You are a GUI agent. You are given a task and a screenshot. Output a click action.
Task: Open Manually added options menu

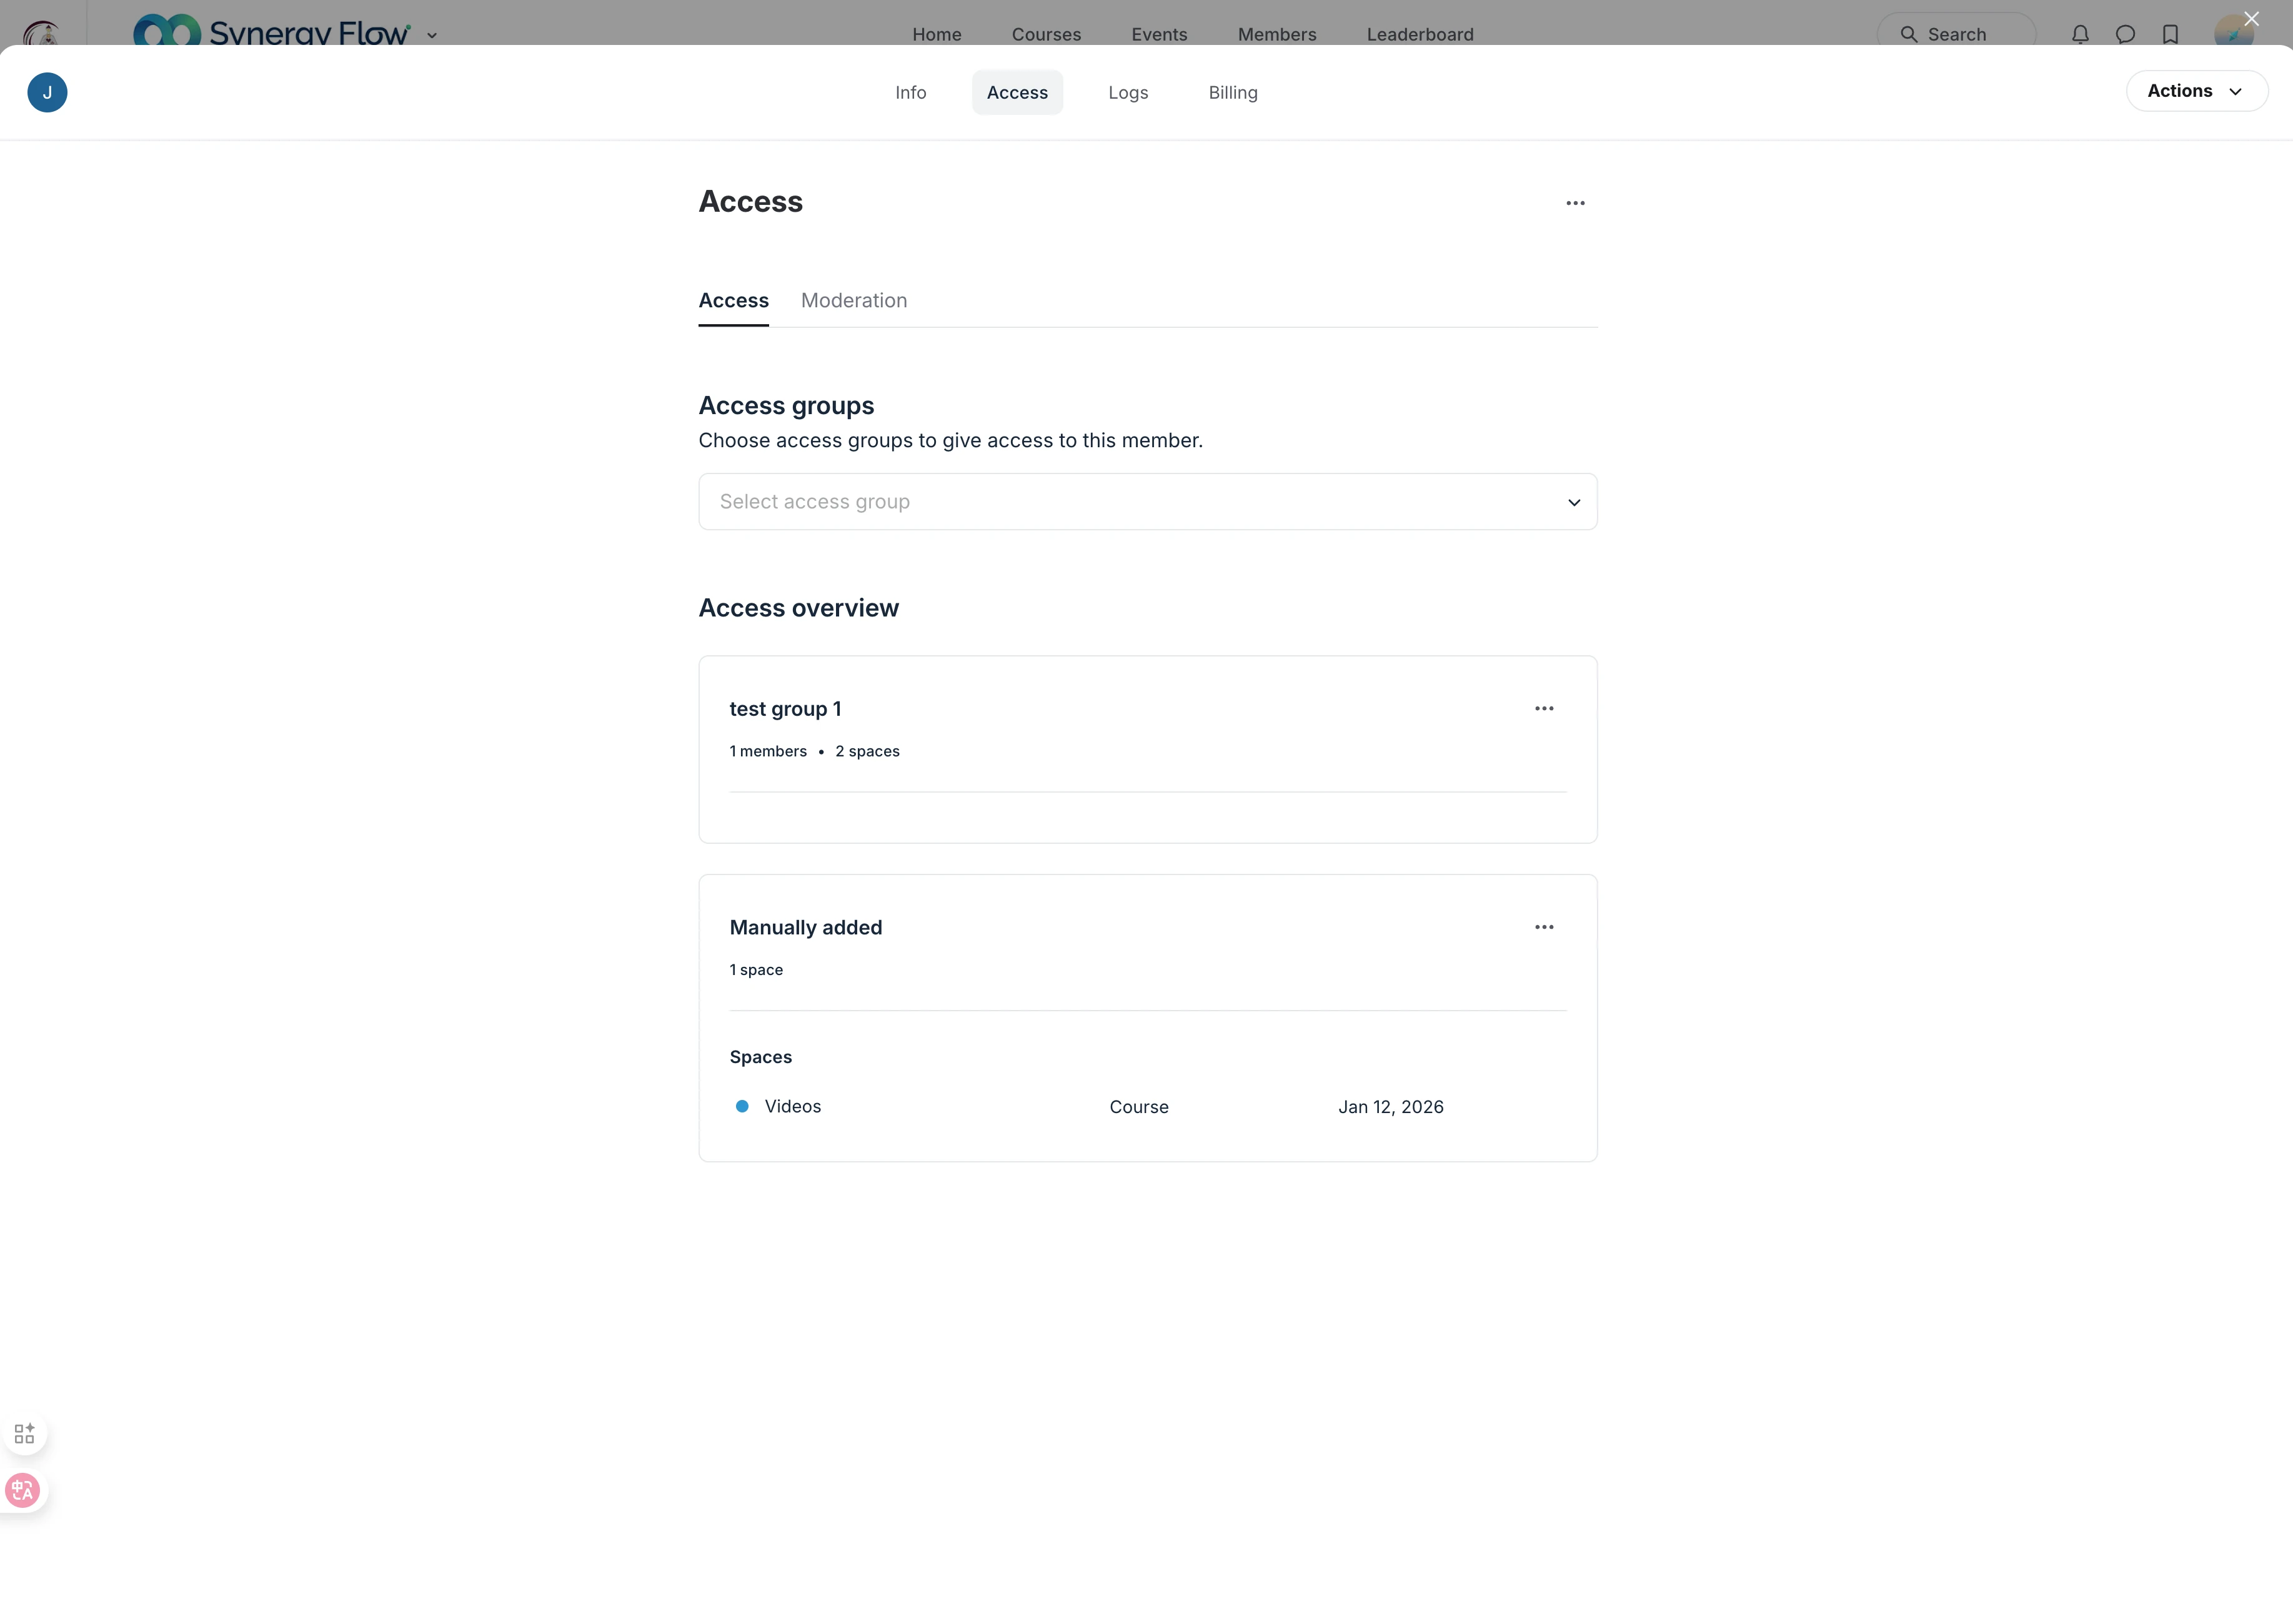pyautogui.click(x=1544, y=927)
